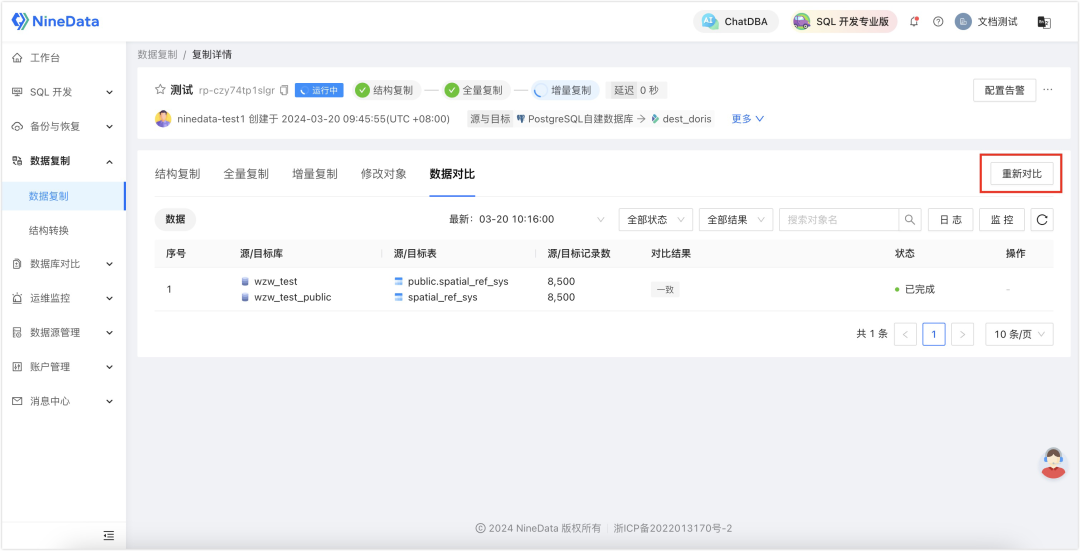Open the ChatDBA assistant
Screen dimensions: 1080x551
[x=736, y=22]
